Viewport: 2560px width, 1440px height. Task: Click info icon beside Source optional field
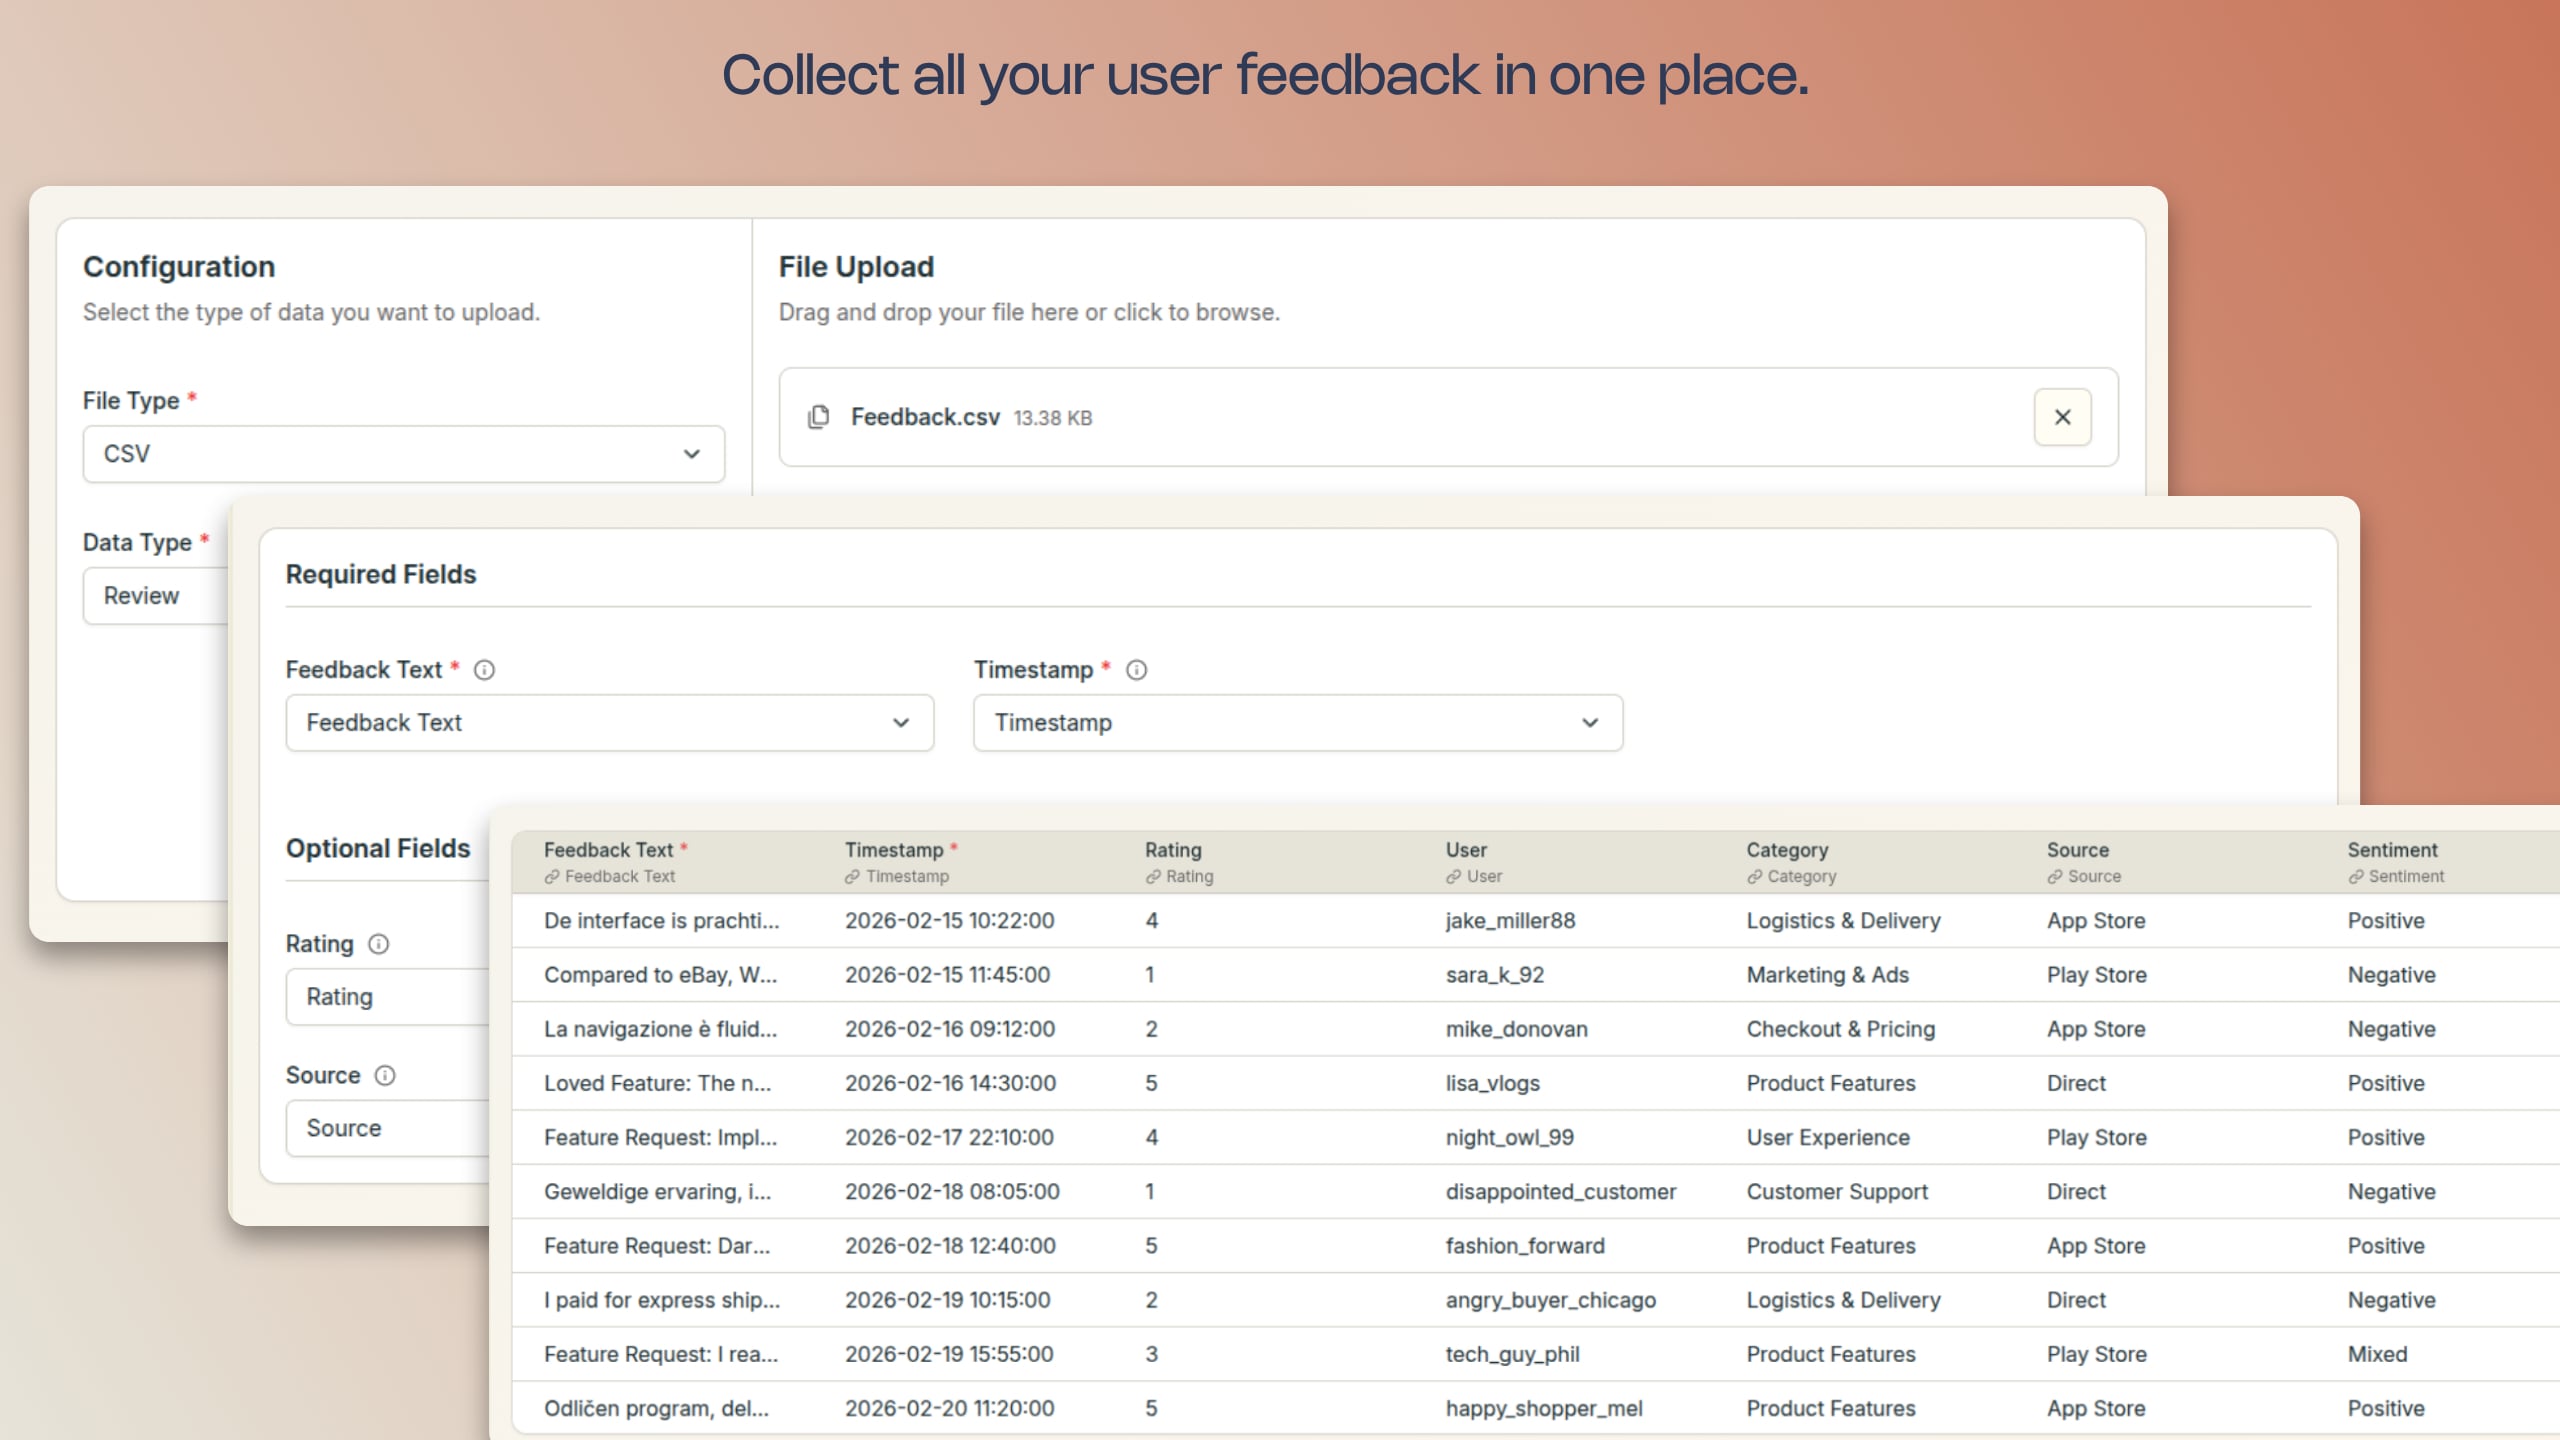(x=385, y=1075)
